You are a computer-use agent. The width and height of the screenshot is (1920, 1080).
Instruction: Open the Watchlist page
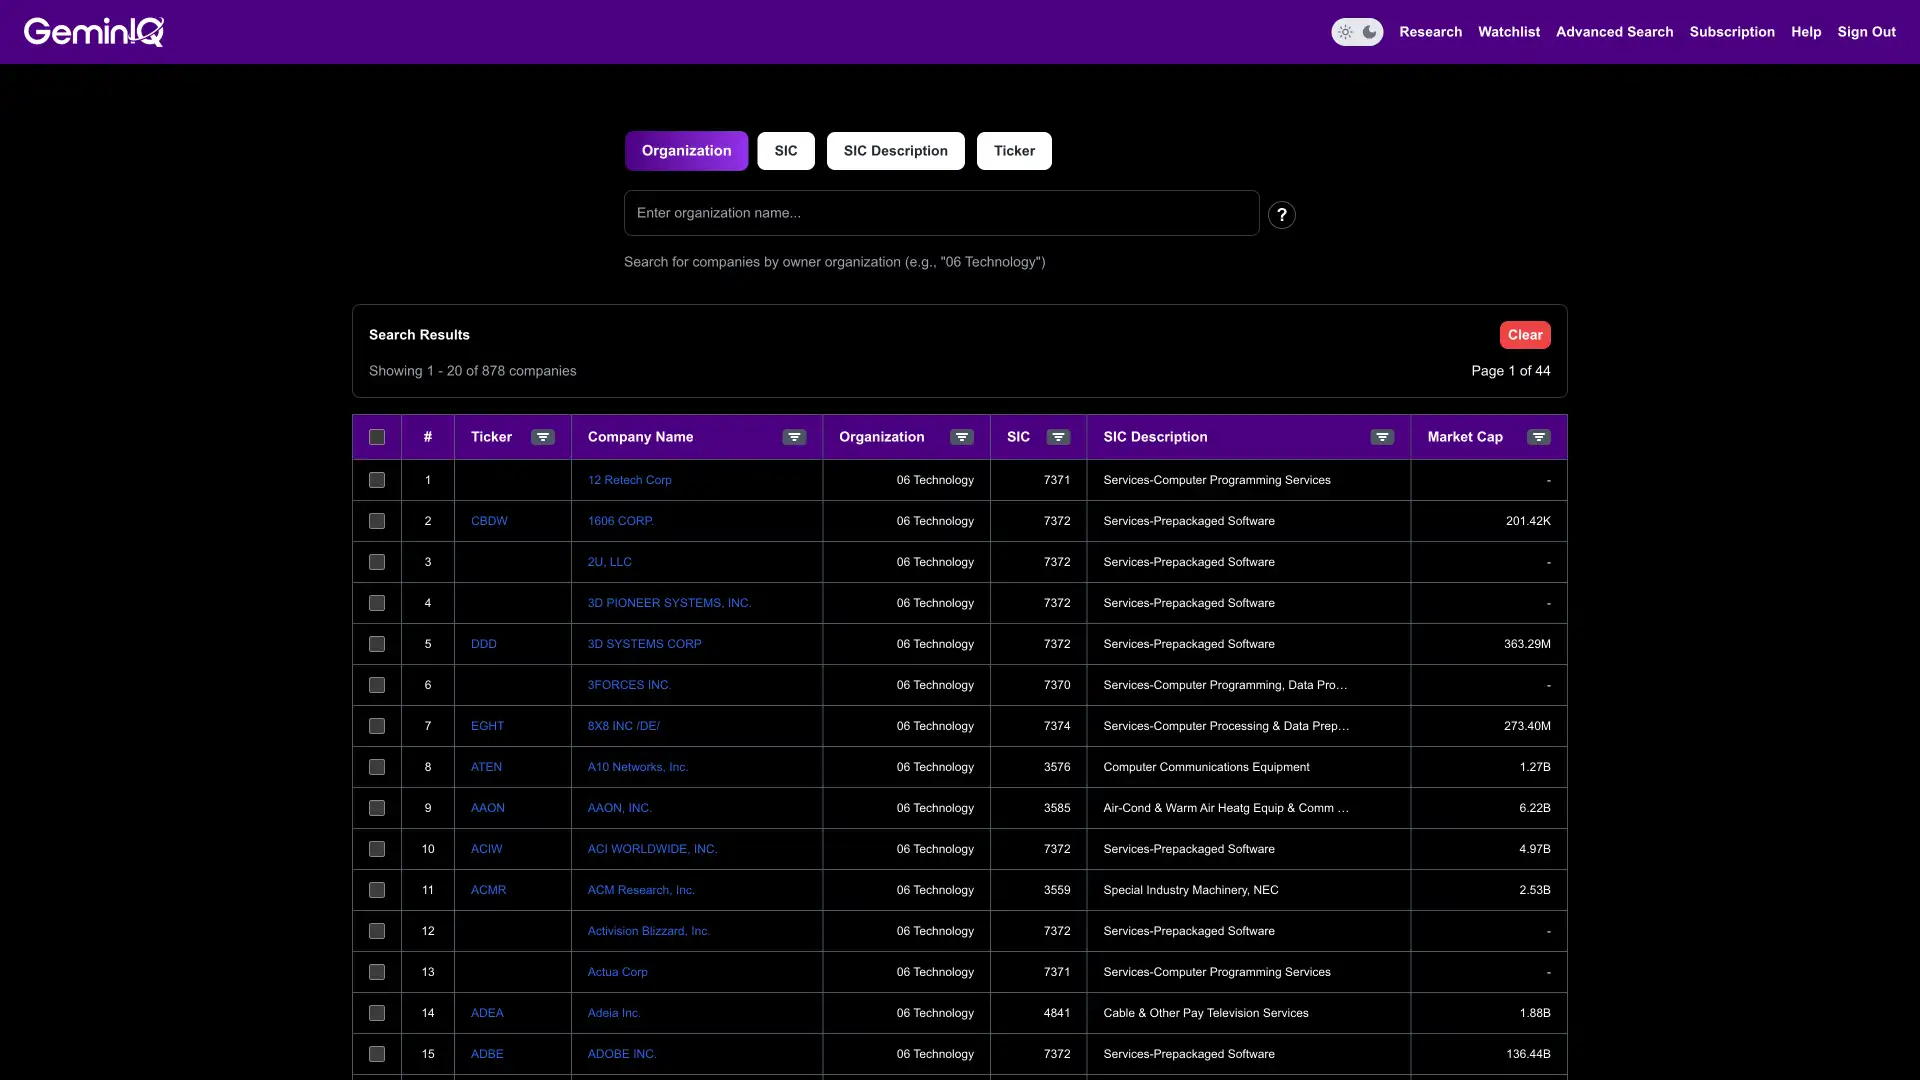[x=1508, y=31]
